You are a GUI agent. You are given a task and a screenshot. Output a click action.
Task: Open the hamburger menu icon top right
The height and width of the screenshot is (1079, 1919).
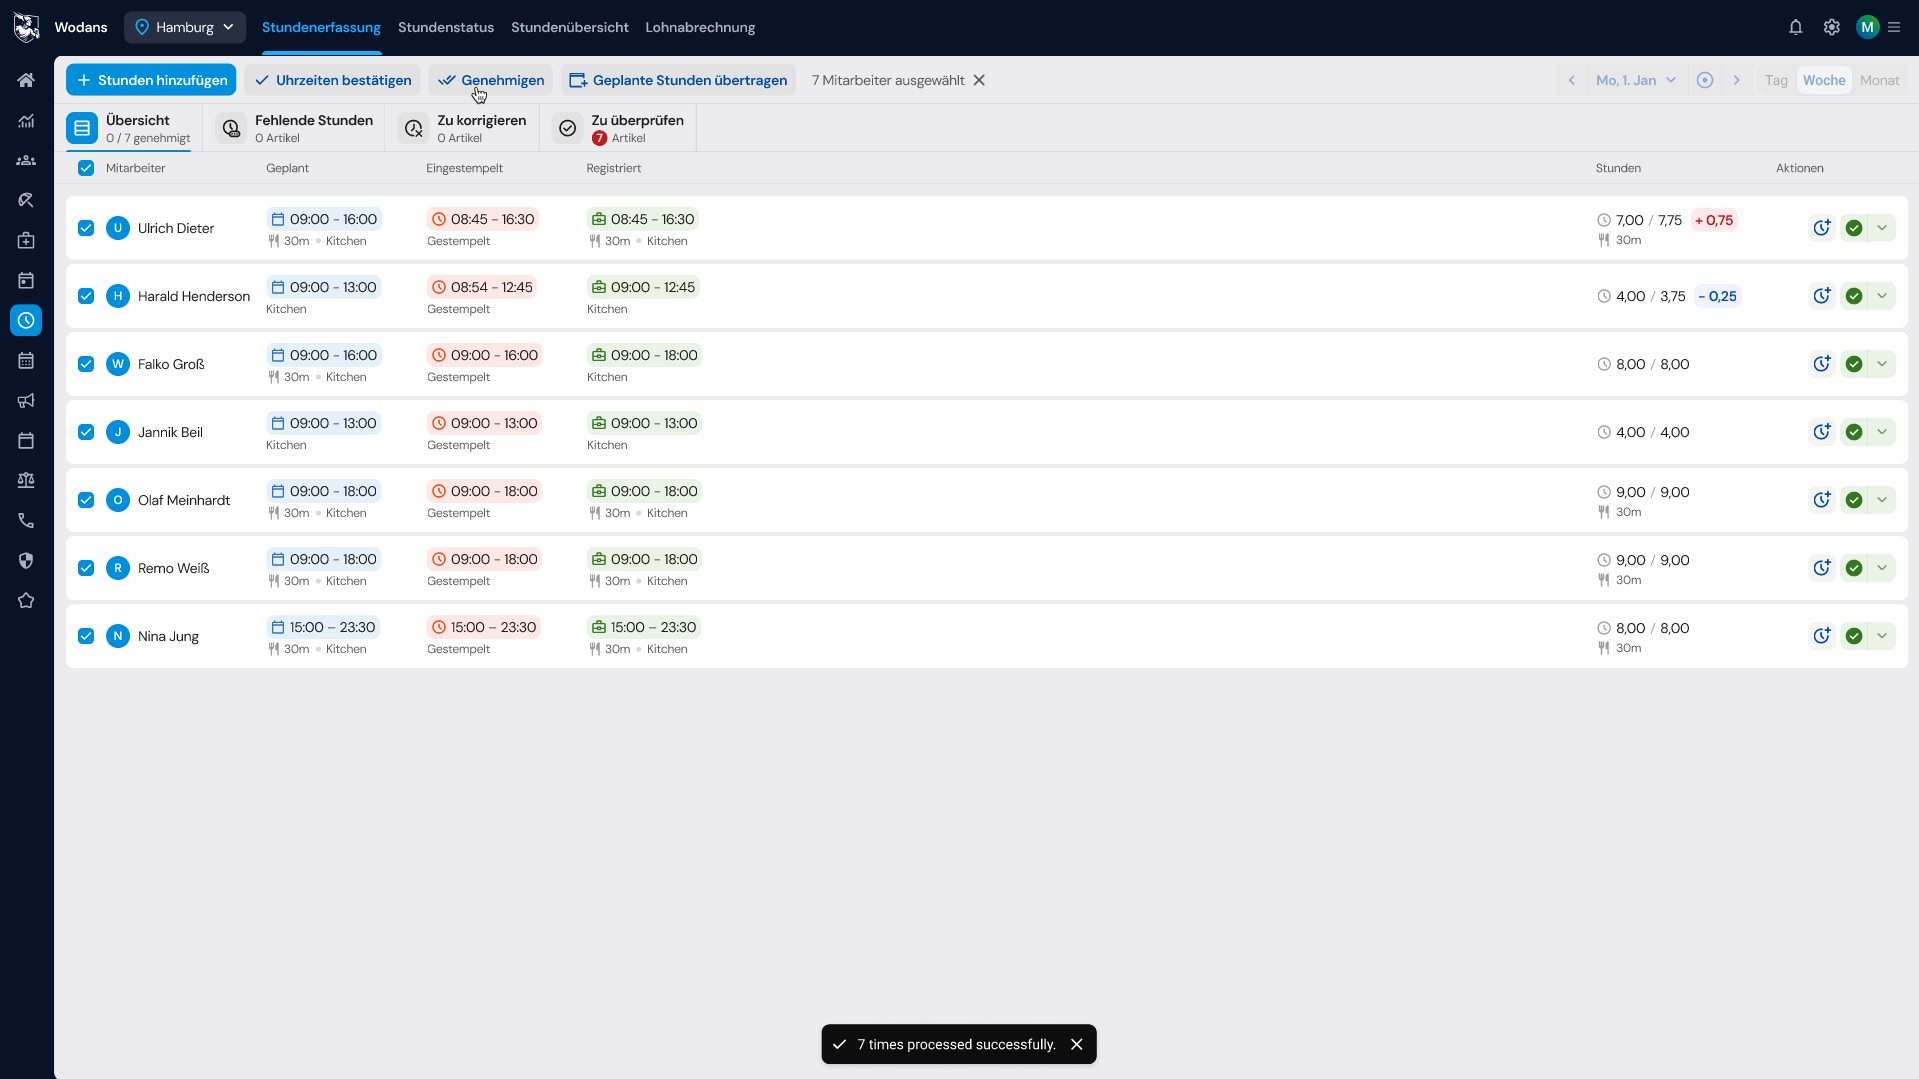coord(1894,27)
